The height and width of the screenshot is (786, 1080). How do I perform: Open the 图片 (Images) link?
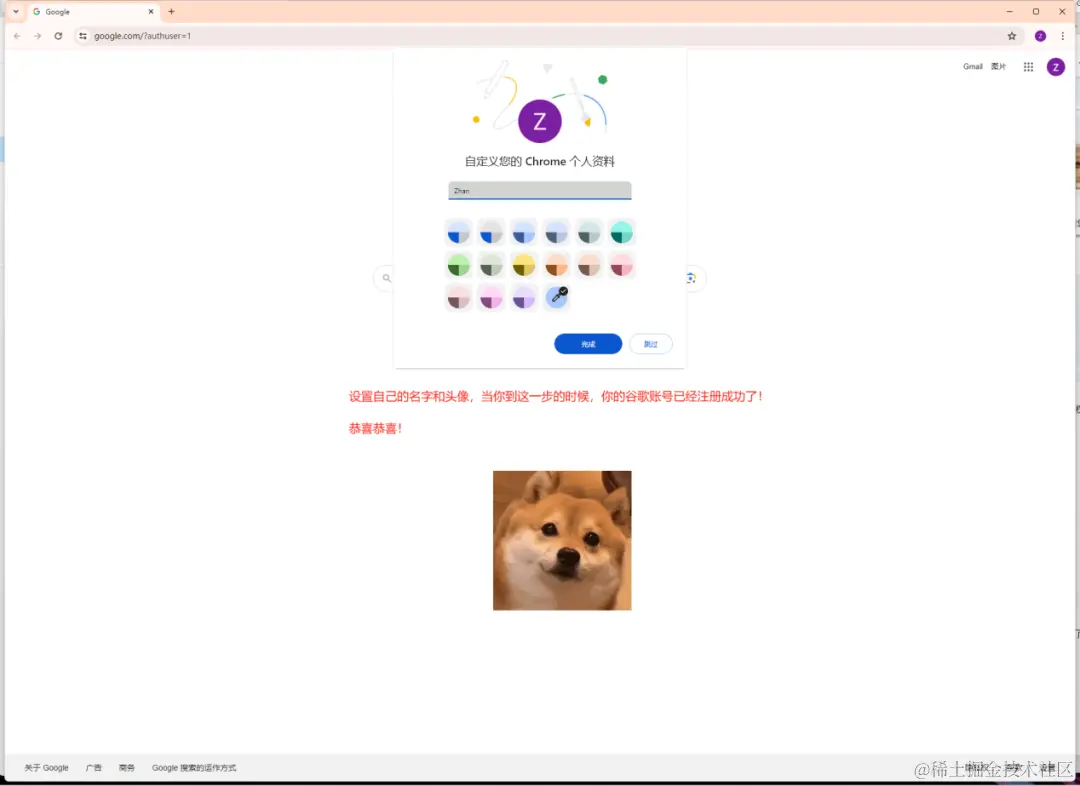click(998, 67)
